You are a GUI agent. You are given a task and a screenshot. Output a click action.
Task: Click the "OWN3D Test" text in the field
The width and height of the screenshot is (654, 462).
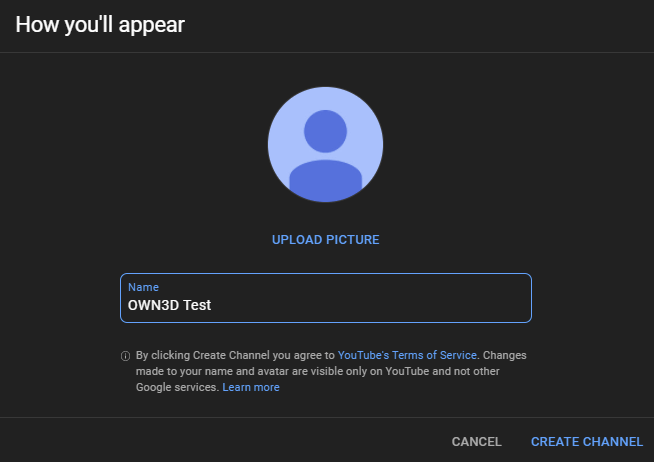coord(169,305)
